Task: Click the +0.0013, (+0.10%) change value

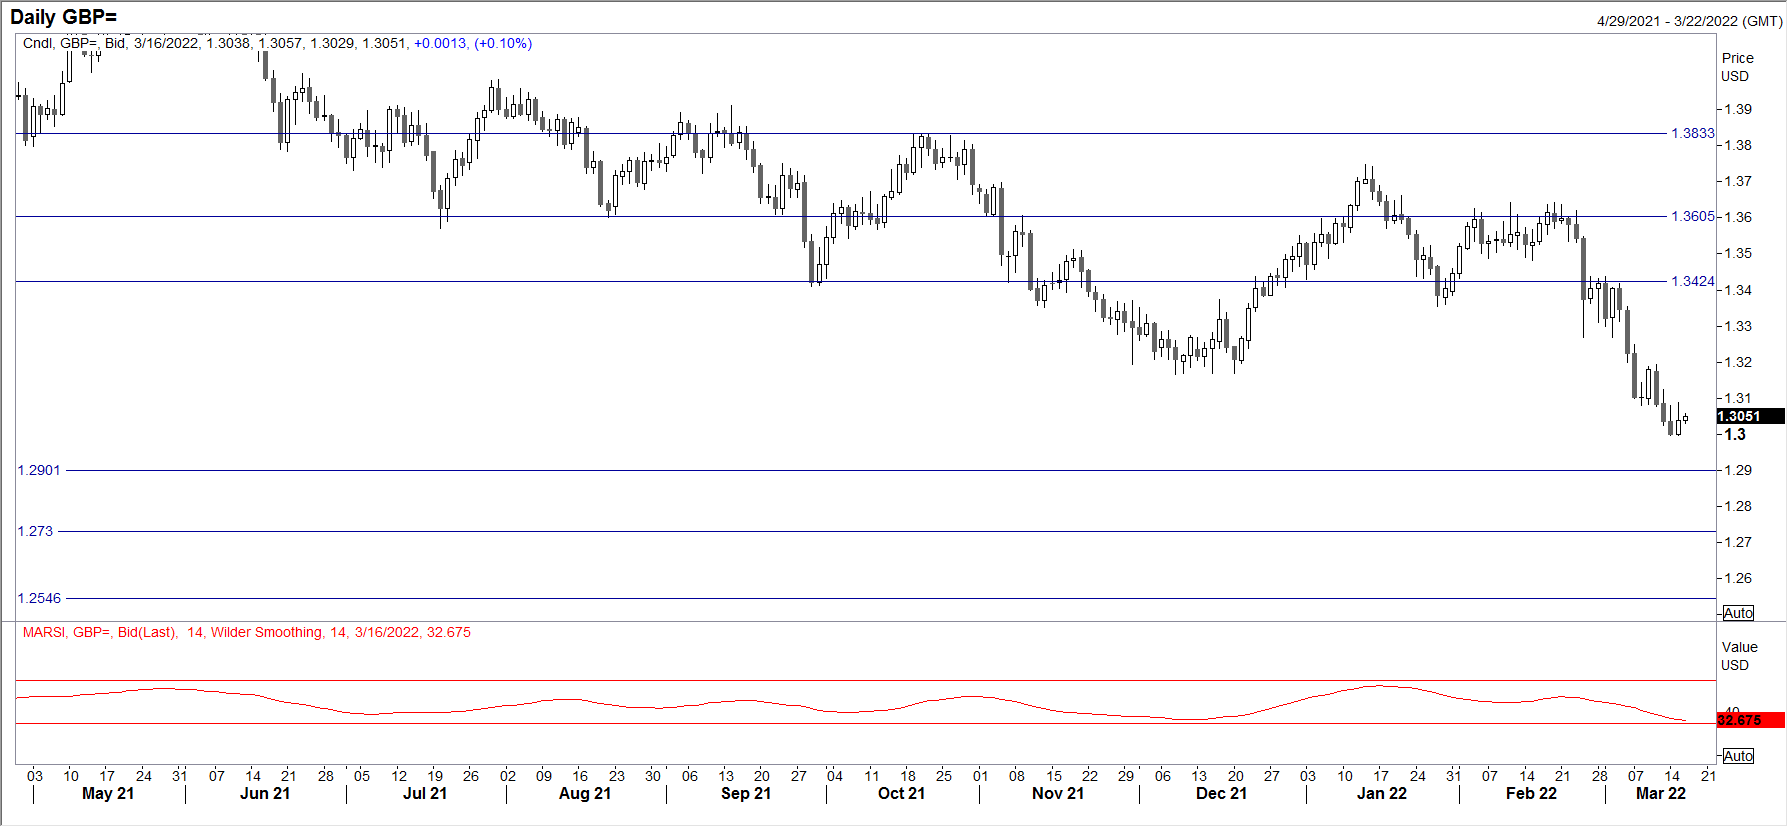Action: tap(473, 43)
